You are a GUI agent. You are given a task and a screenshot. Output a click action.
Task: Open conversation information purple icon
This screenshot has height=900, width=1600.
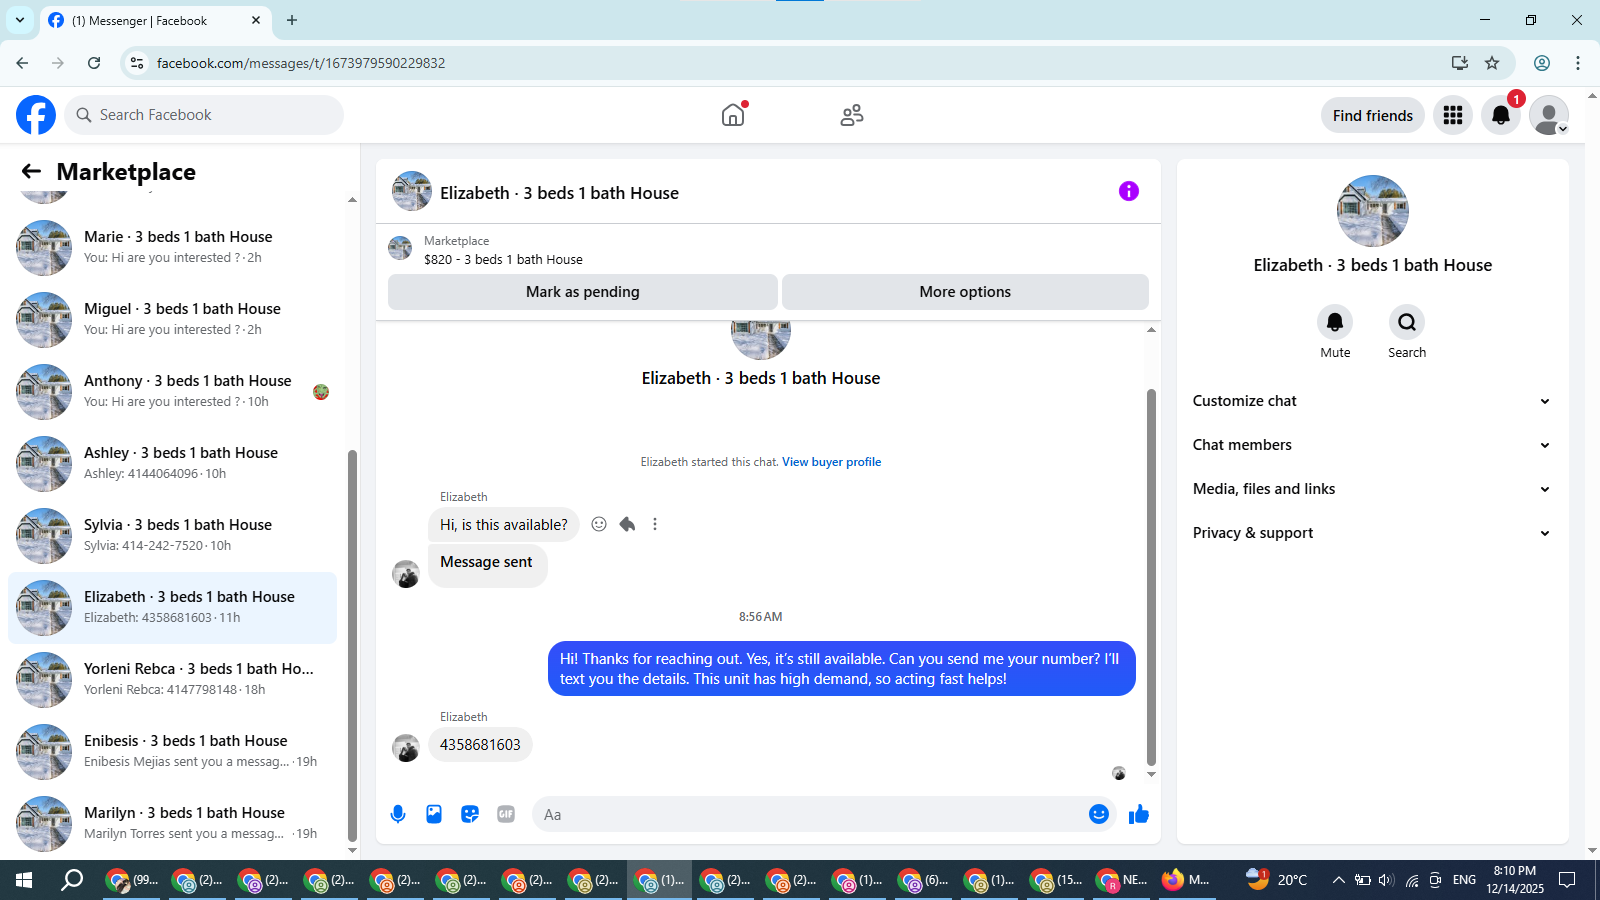1129,191
